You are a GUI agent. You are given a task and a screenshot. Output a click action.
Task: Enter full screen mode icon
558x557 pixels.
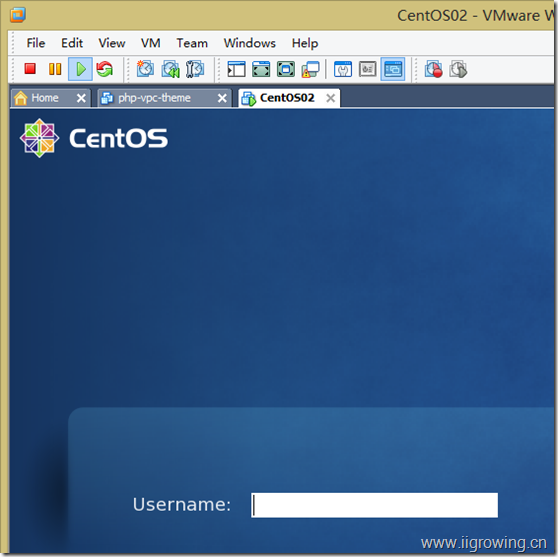[286, 69]
